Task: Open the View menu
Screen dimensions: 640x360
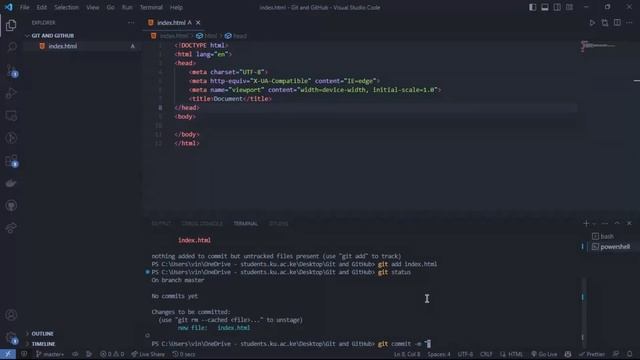Action: [93, 7]
